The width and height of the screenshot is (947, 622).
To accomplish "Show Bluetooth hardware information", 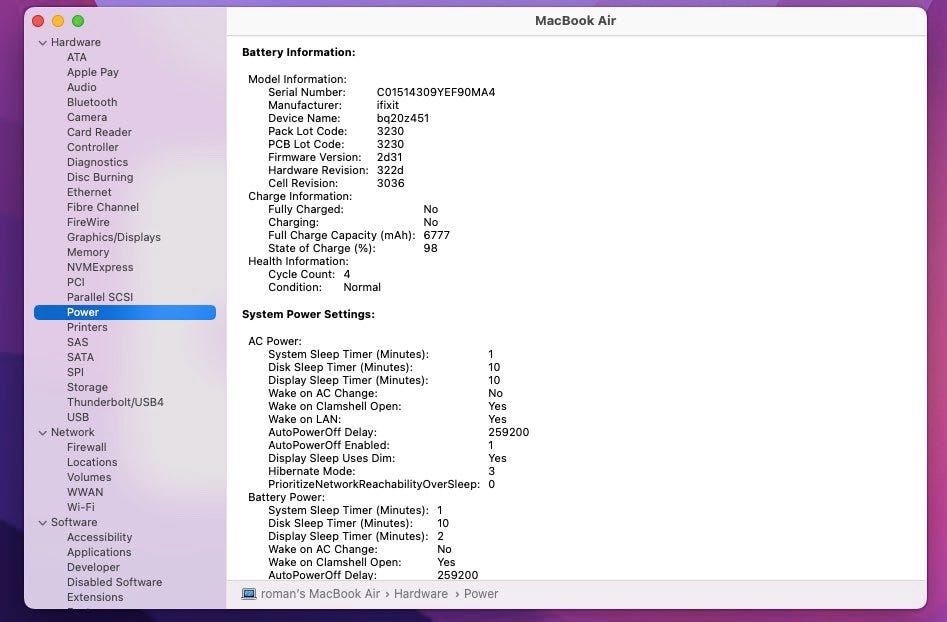I will 92,102.
